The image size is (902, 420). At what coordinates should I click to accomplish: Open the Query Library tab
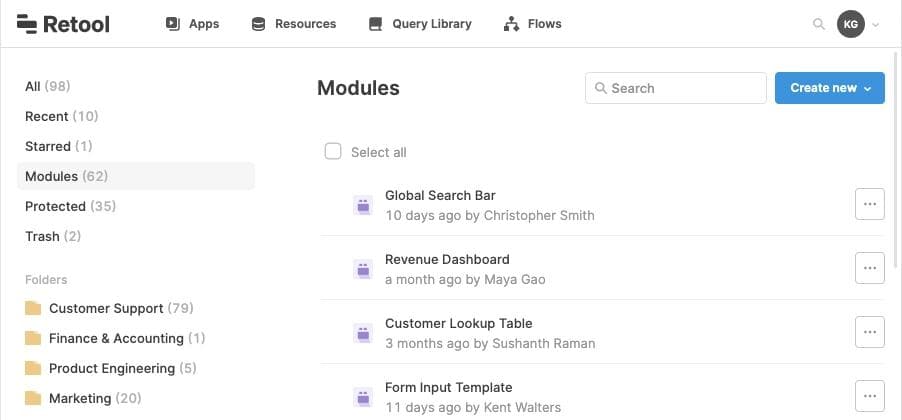tap(419, 24)
